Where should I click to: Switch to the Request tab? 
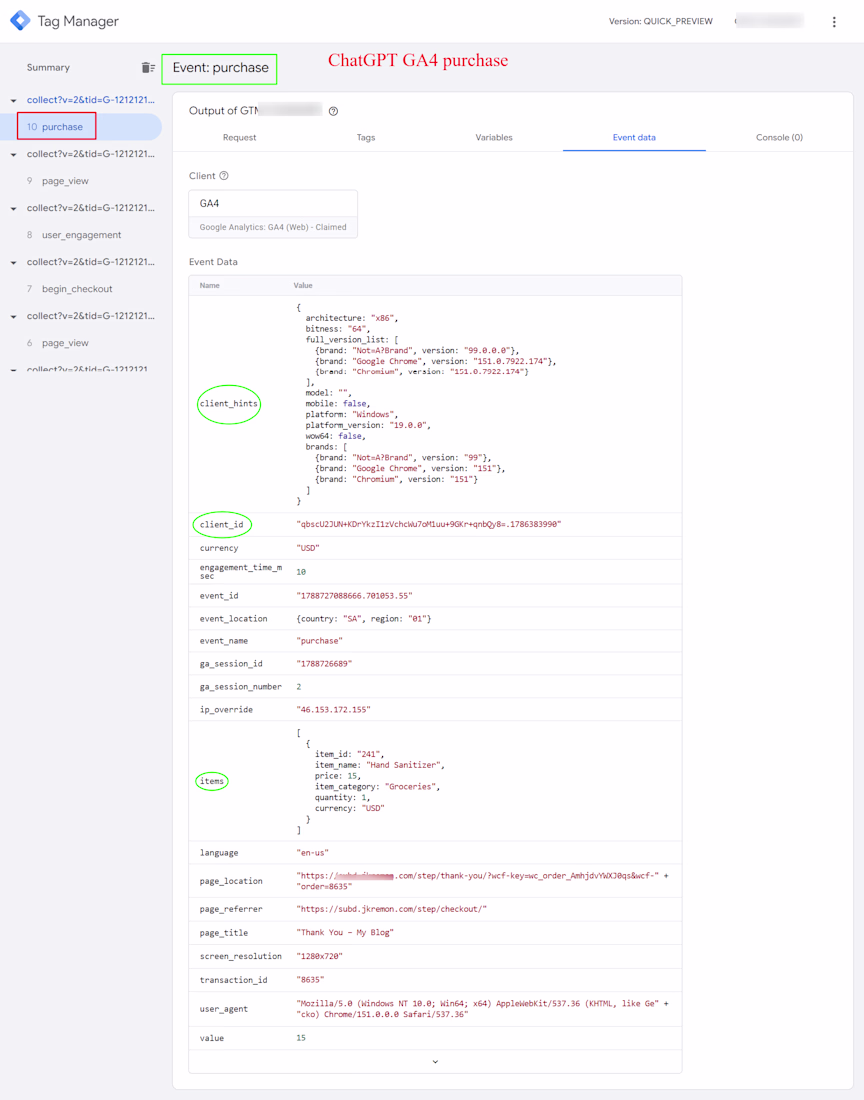[239, 138]
